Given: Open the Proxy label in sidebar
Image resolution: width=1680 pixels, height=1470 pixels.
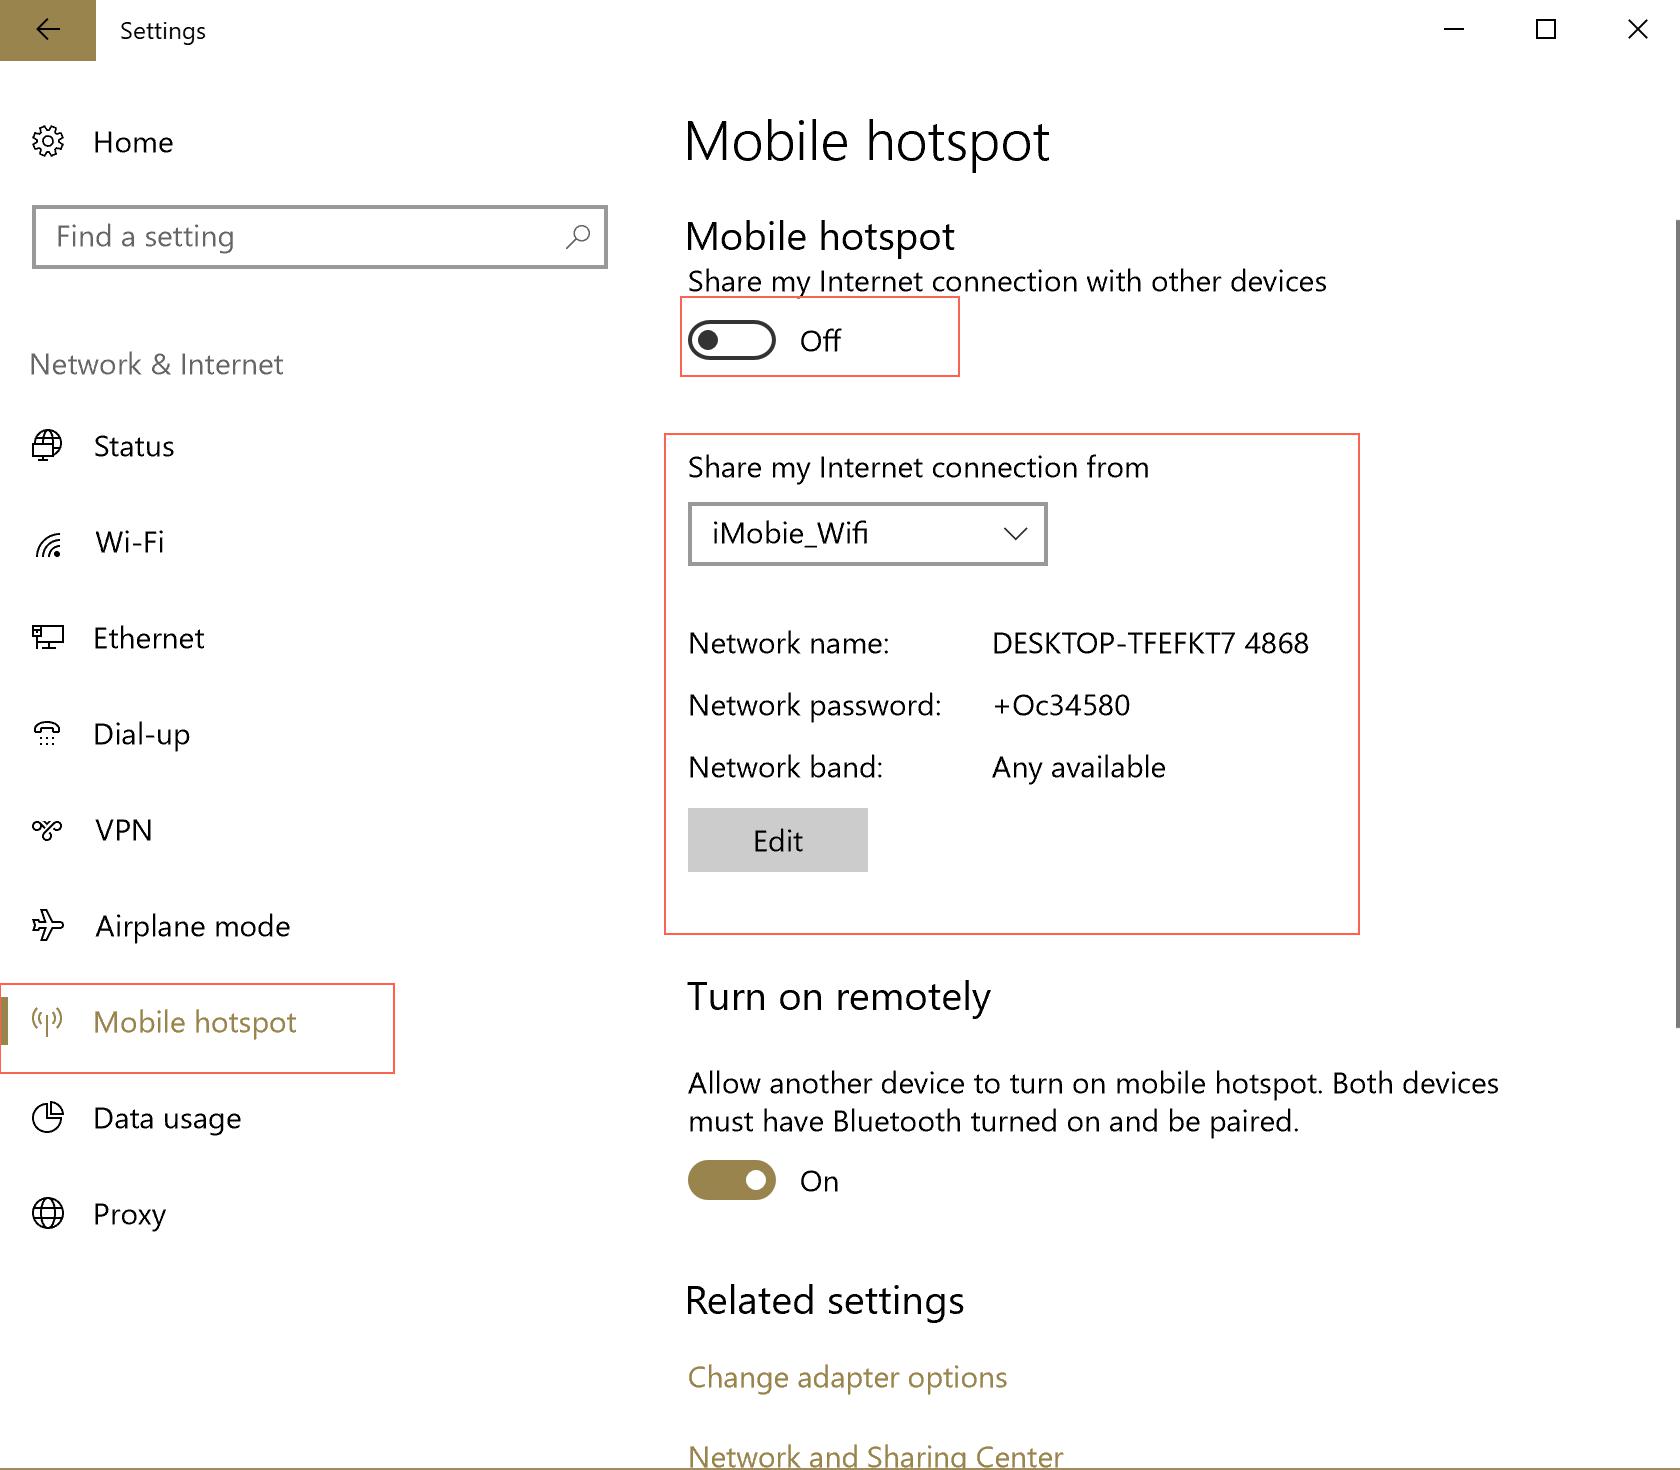Looking at the screenshot, I should (130, 1215).
